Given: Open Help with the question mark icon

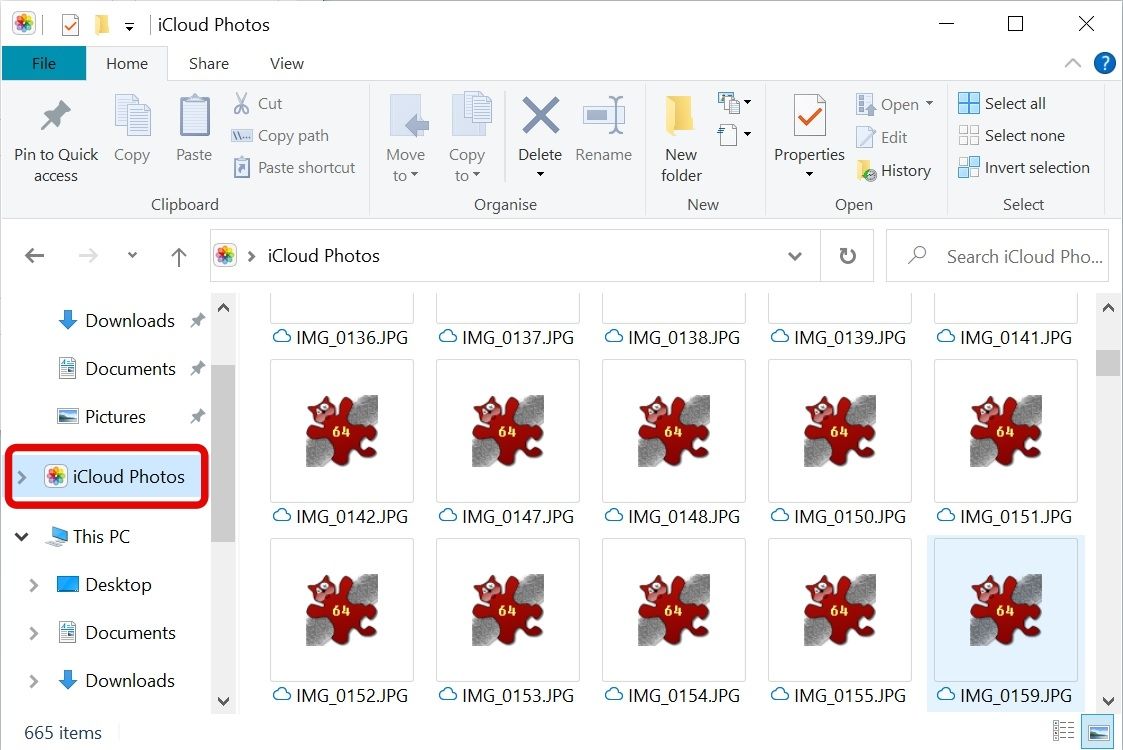Looking at the screenshot, I should pos(1104,63).
